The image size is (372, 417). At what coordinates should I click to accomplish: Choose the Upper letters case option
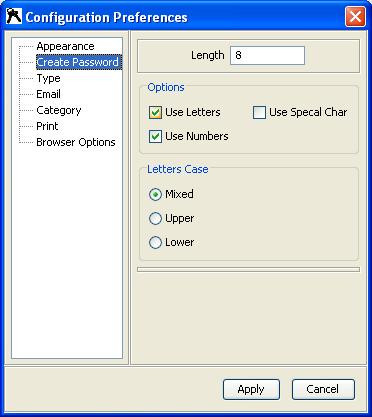pos(155,219)
